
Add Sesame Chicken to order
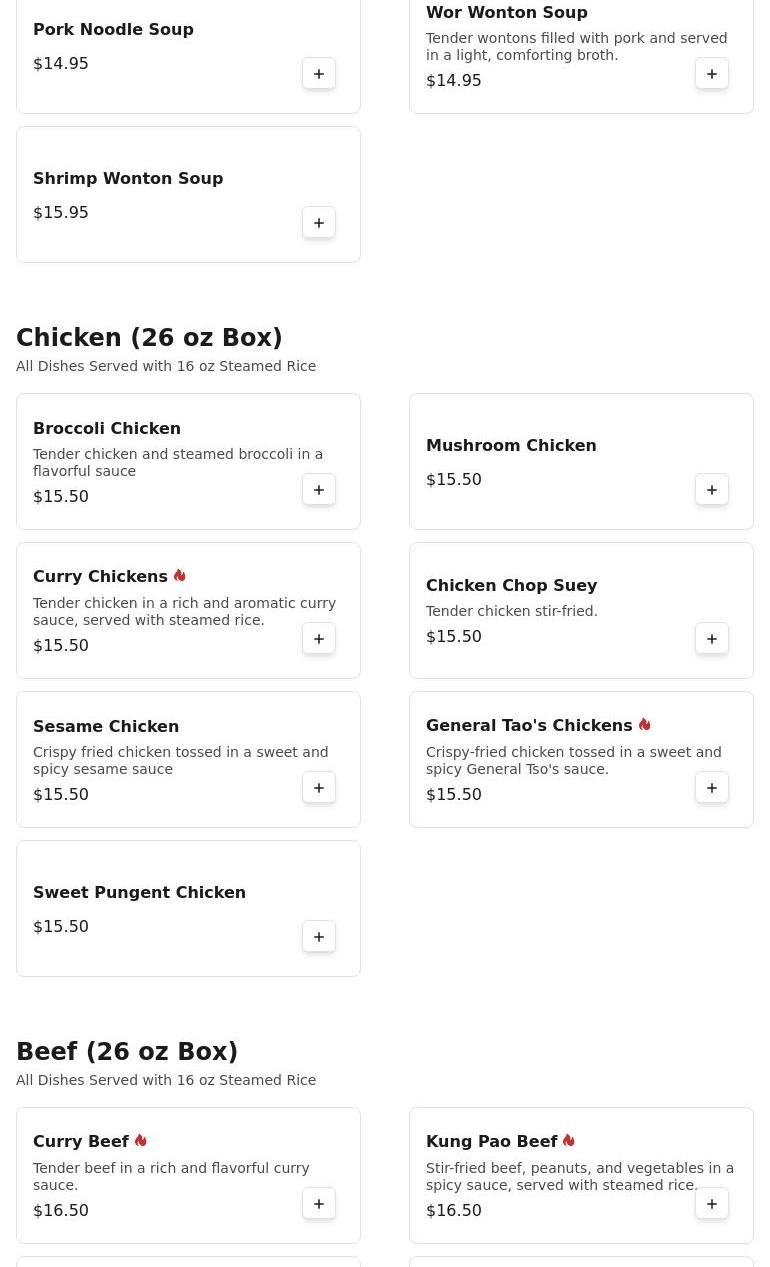click(x=319, y=788)
